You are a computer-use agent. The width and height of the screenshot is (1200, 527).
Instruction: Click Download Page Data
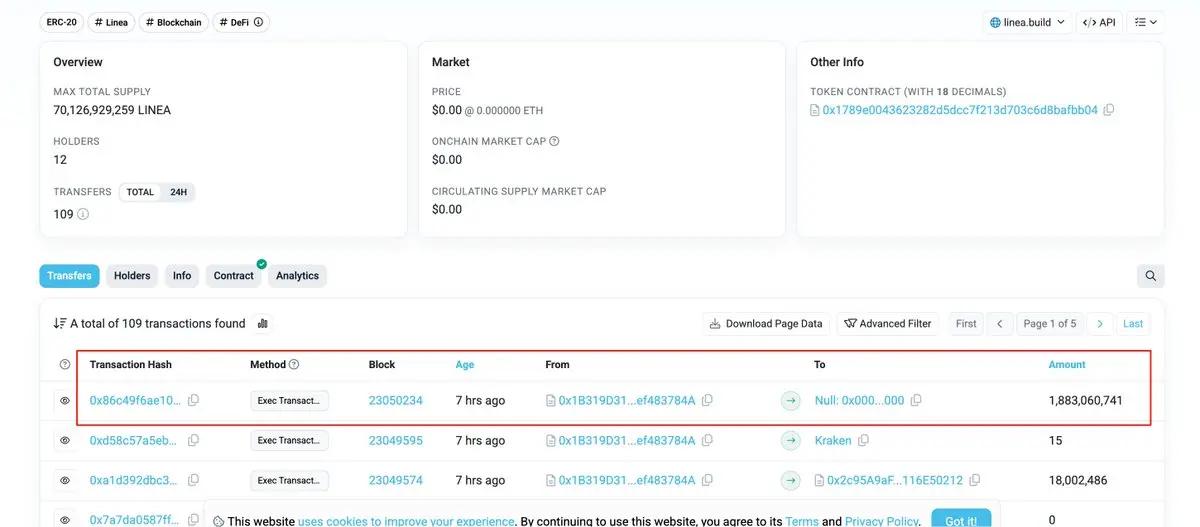click(x=766, y=323)
